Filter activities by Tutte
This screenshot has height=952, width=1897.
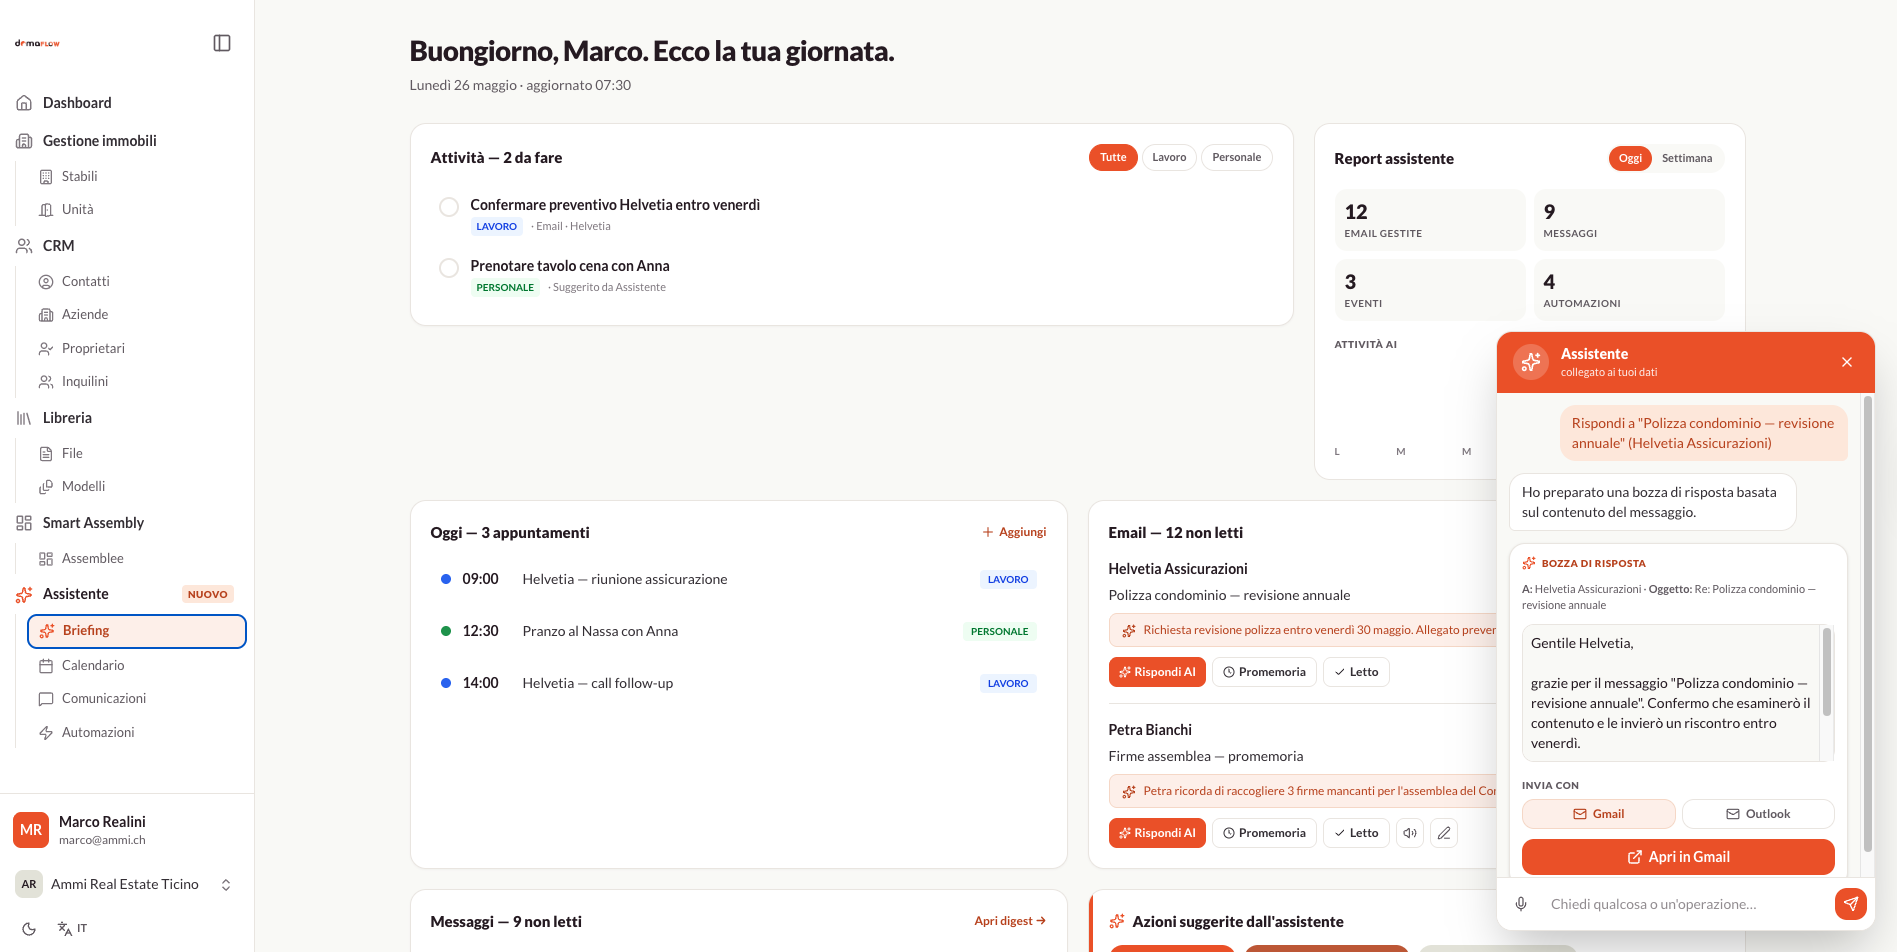pos(1113,157)
